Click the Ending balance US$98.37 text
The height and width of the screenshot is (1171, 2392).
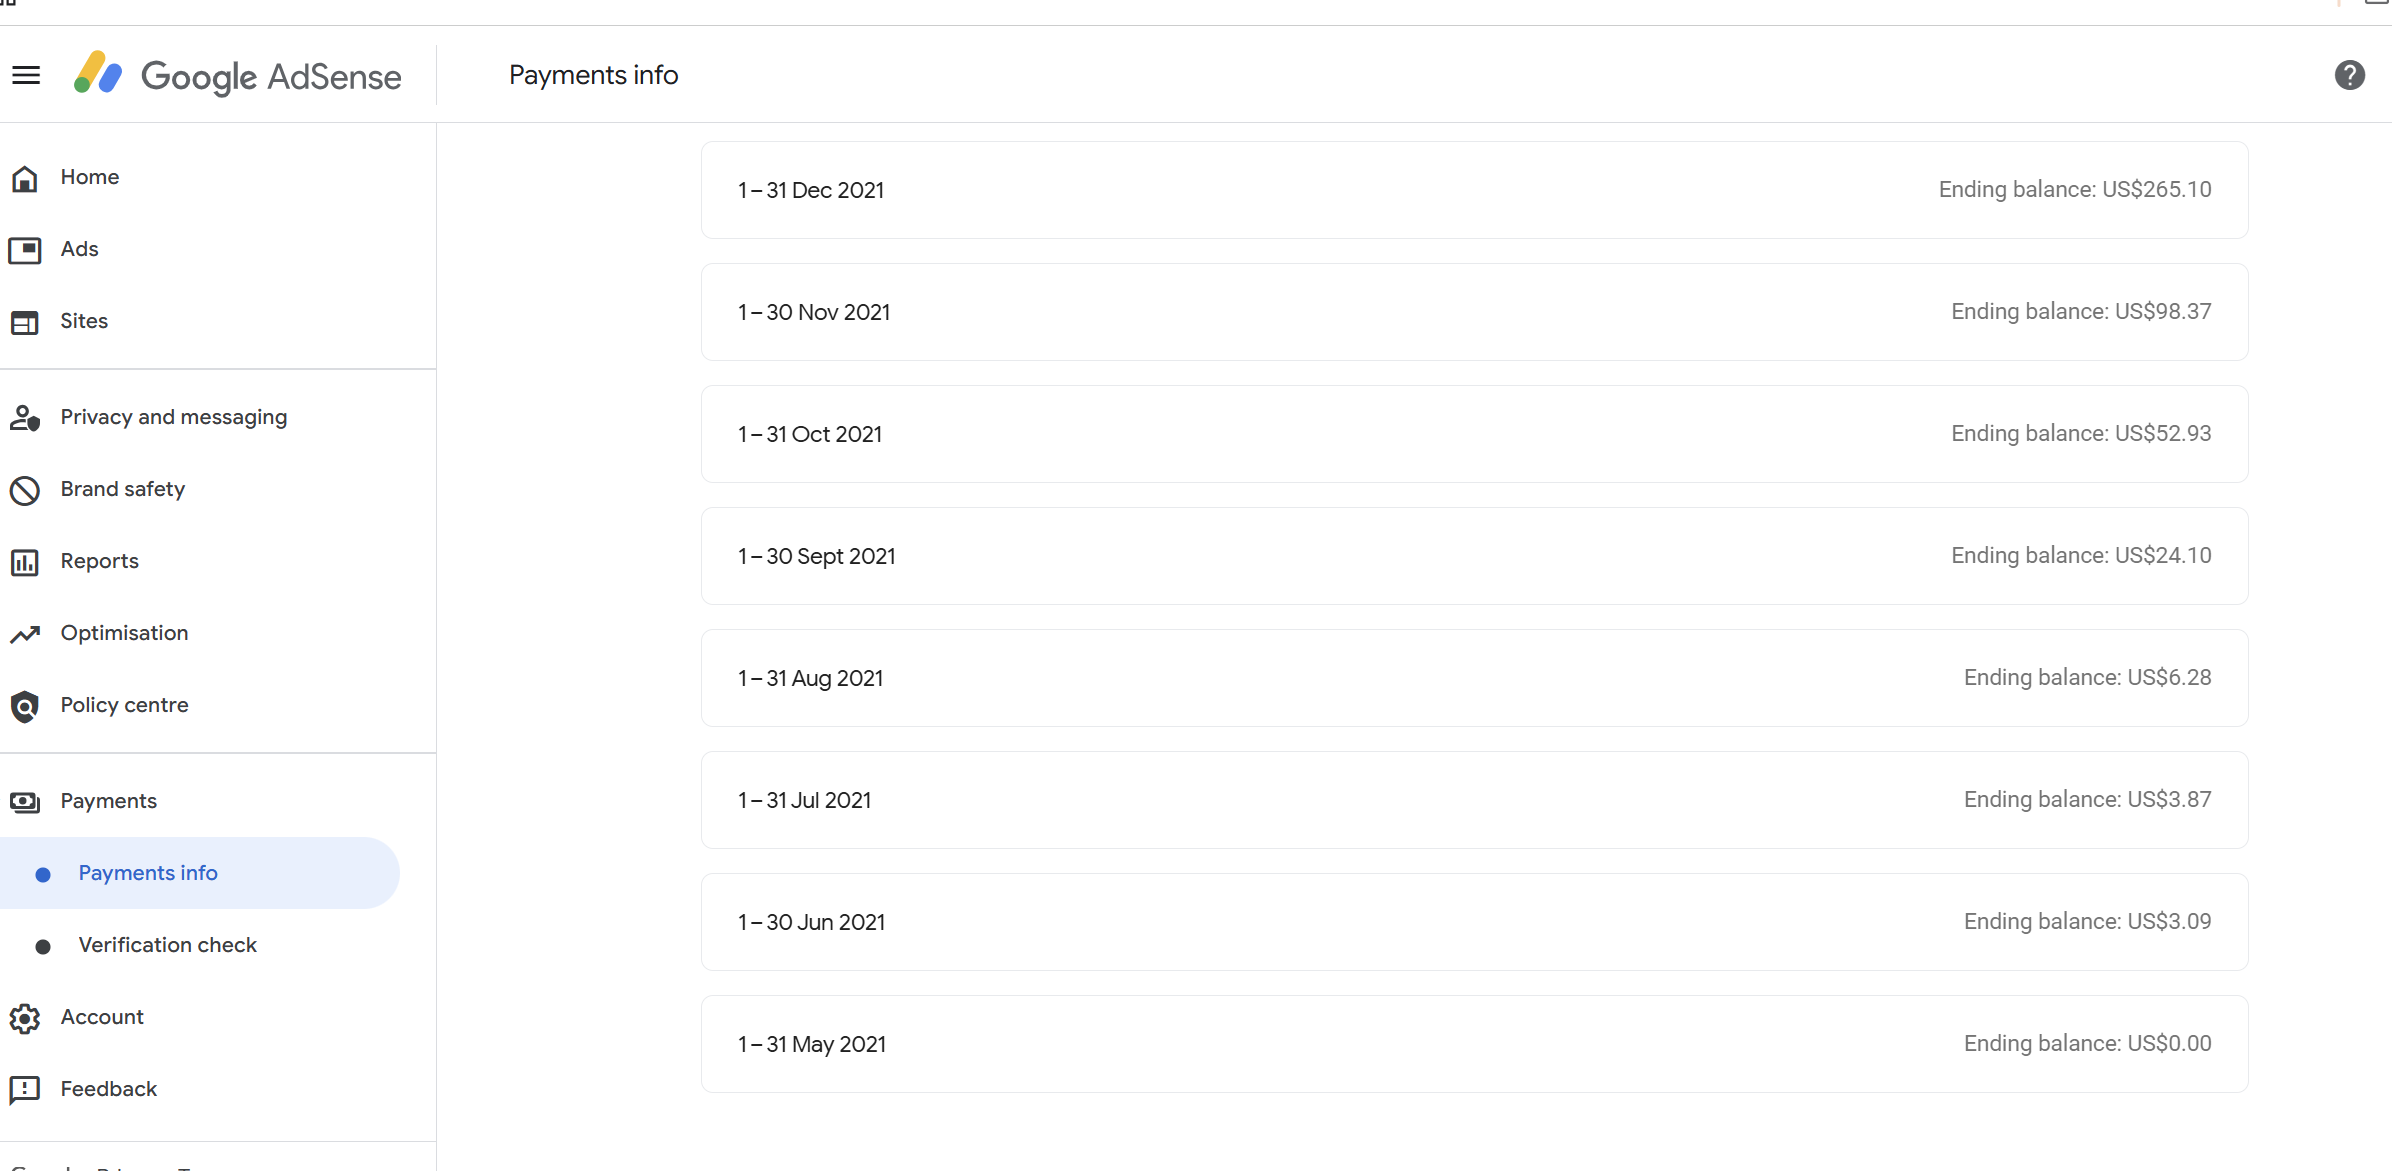click(2080, 312)
